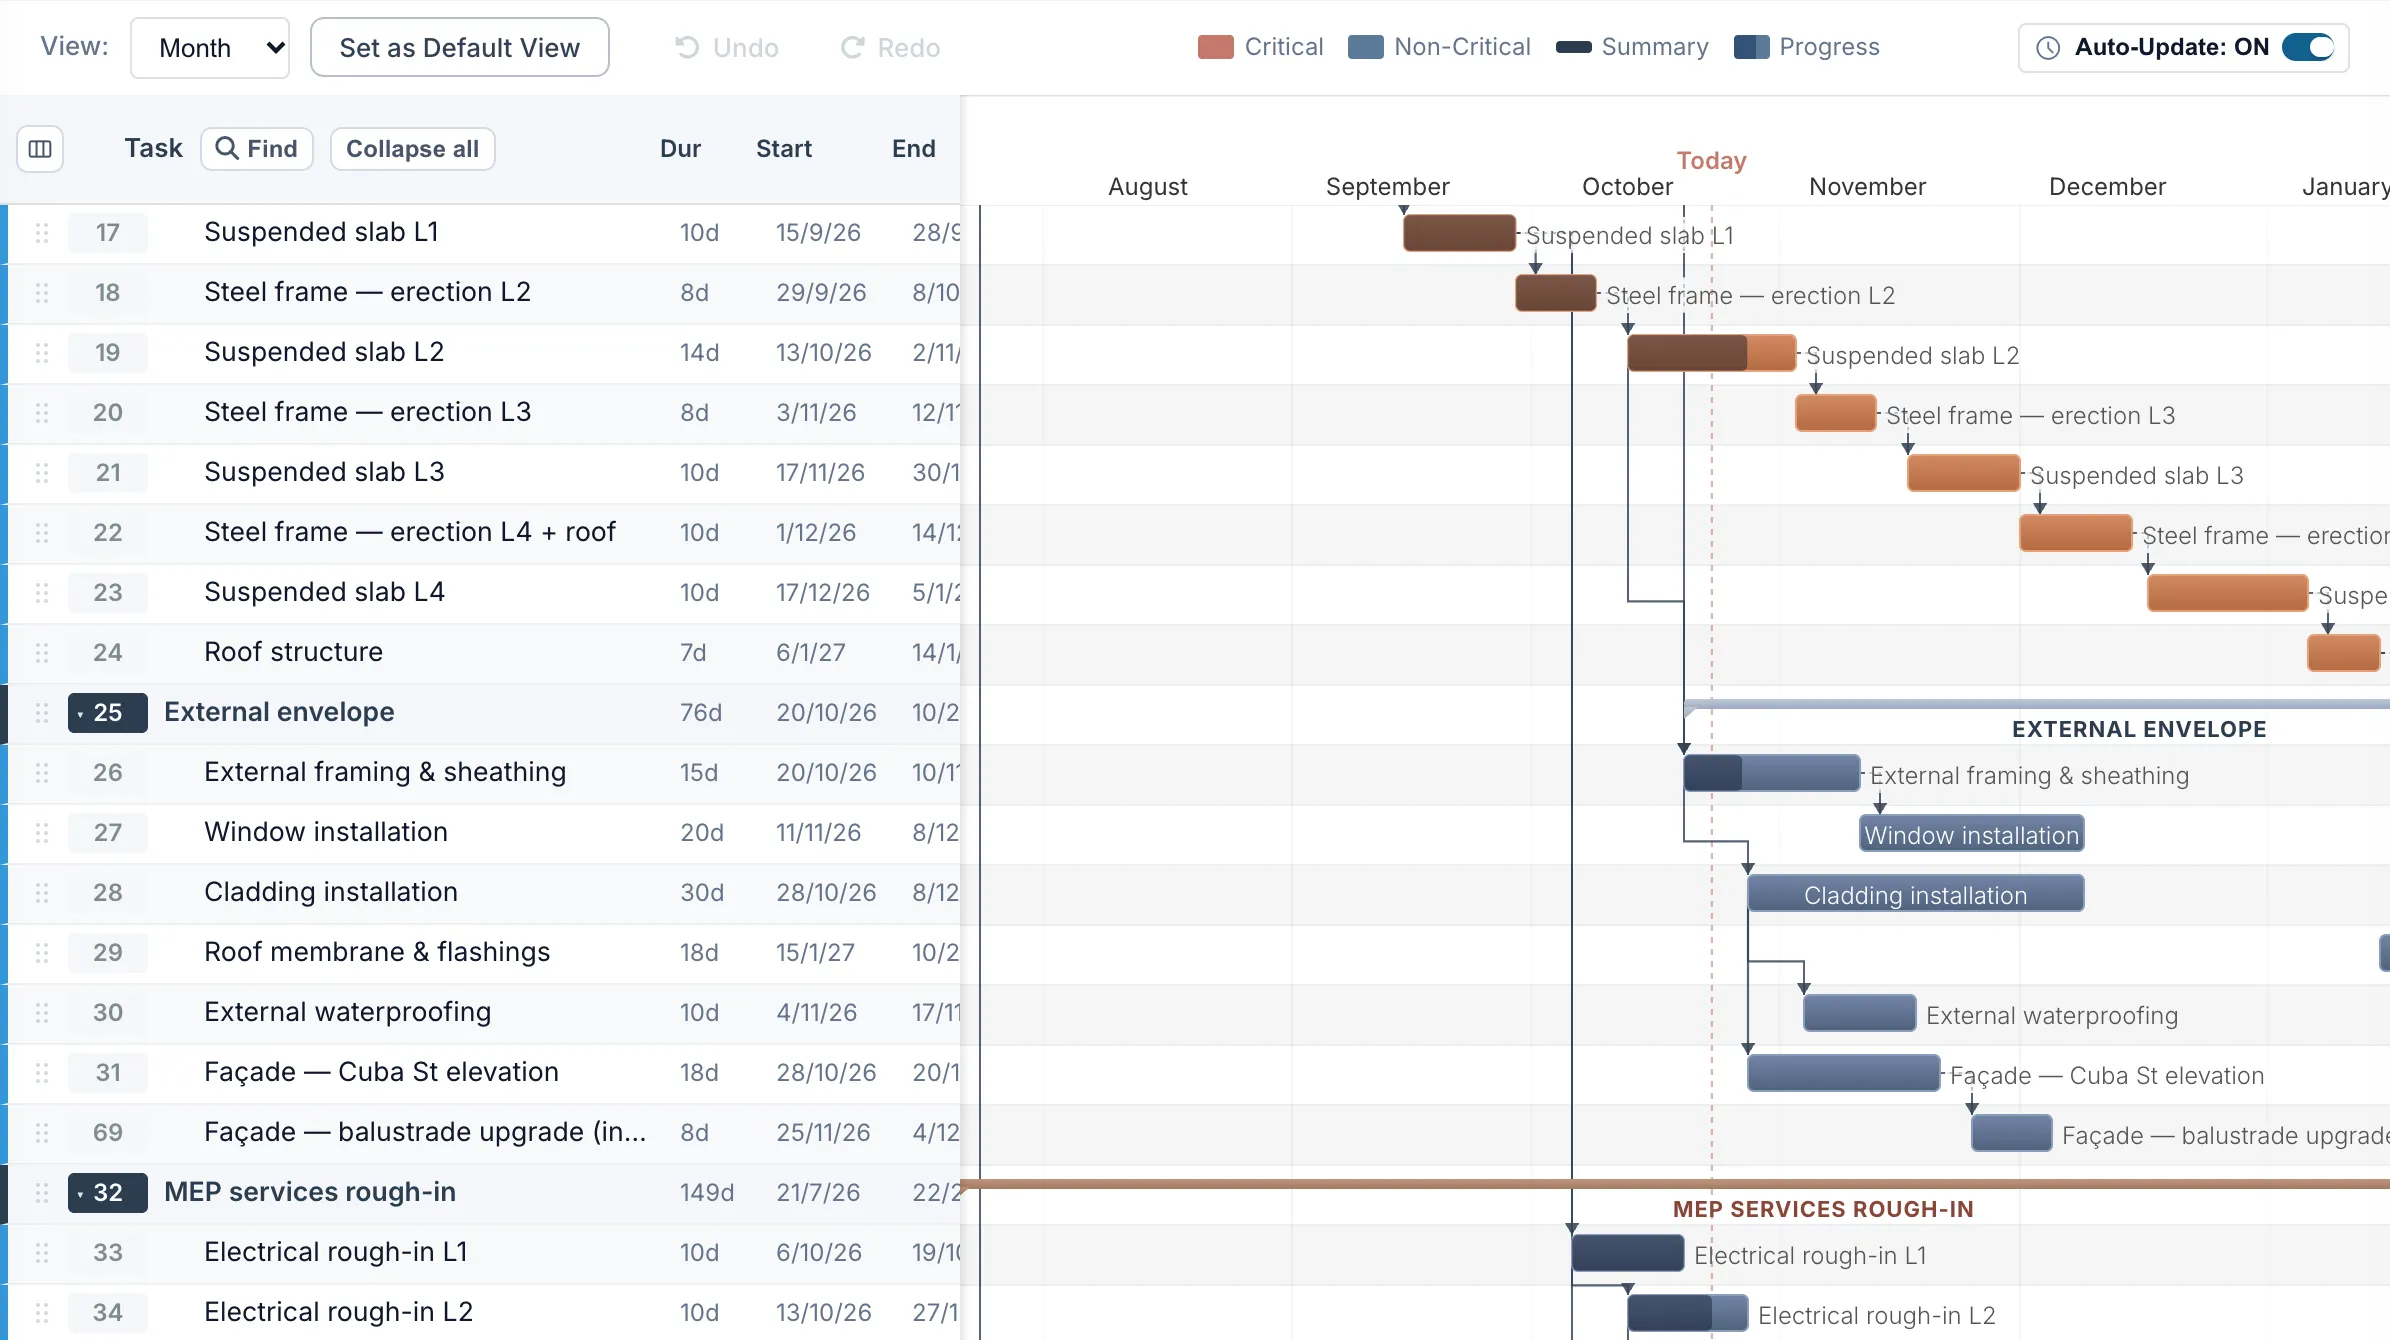Click drag handle of Window installation row
Viewport: 2390px width, 1340px height.
pyautogui.click(x=42, y=833)
